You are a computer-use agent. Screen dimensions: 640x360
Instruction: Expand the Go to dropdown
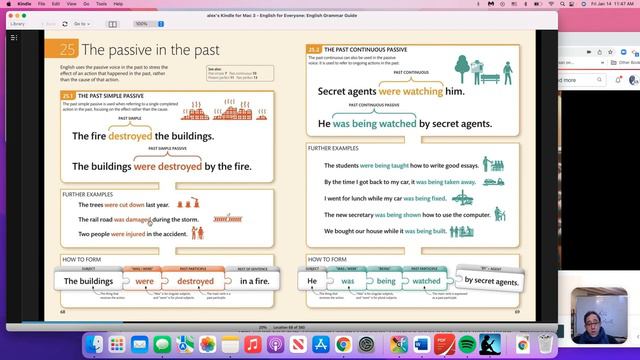point(82,24)
